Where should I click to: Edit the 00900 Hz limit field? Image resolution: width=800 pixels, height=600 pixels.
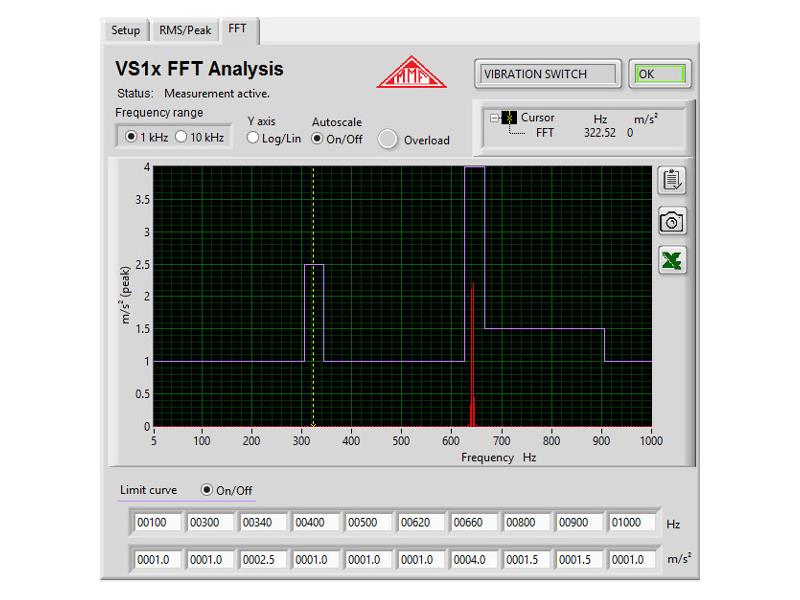coord(579,522)
